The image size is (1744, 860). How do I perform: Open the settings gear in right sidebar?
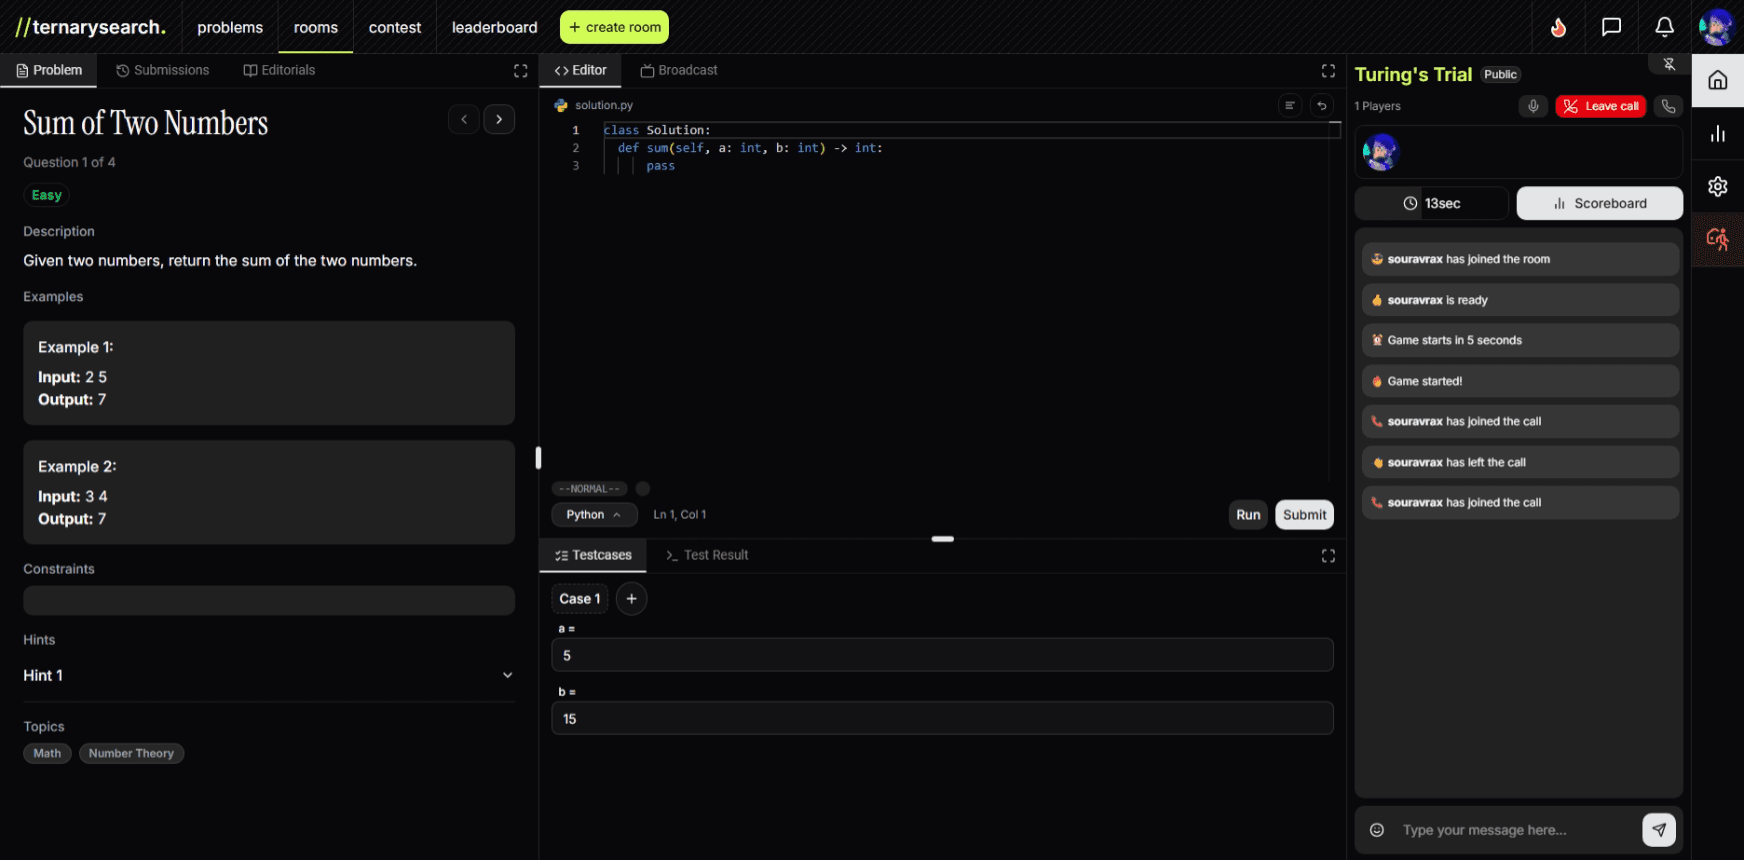point(1717,186)
